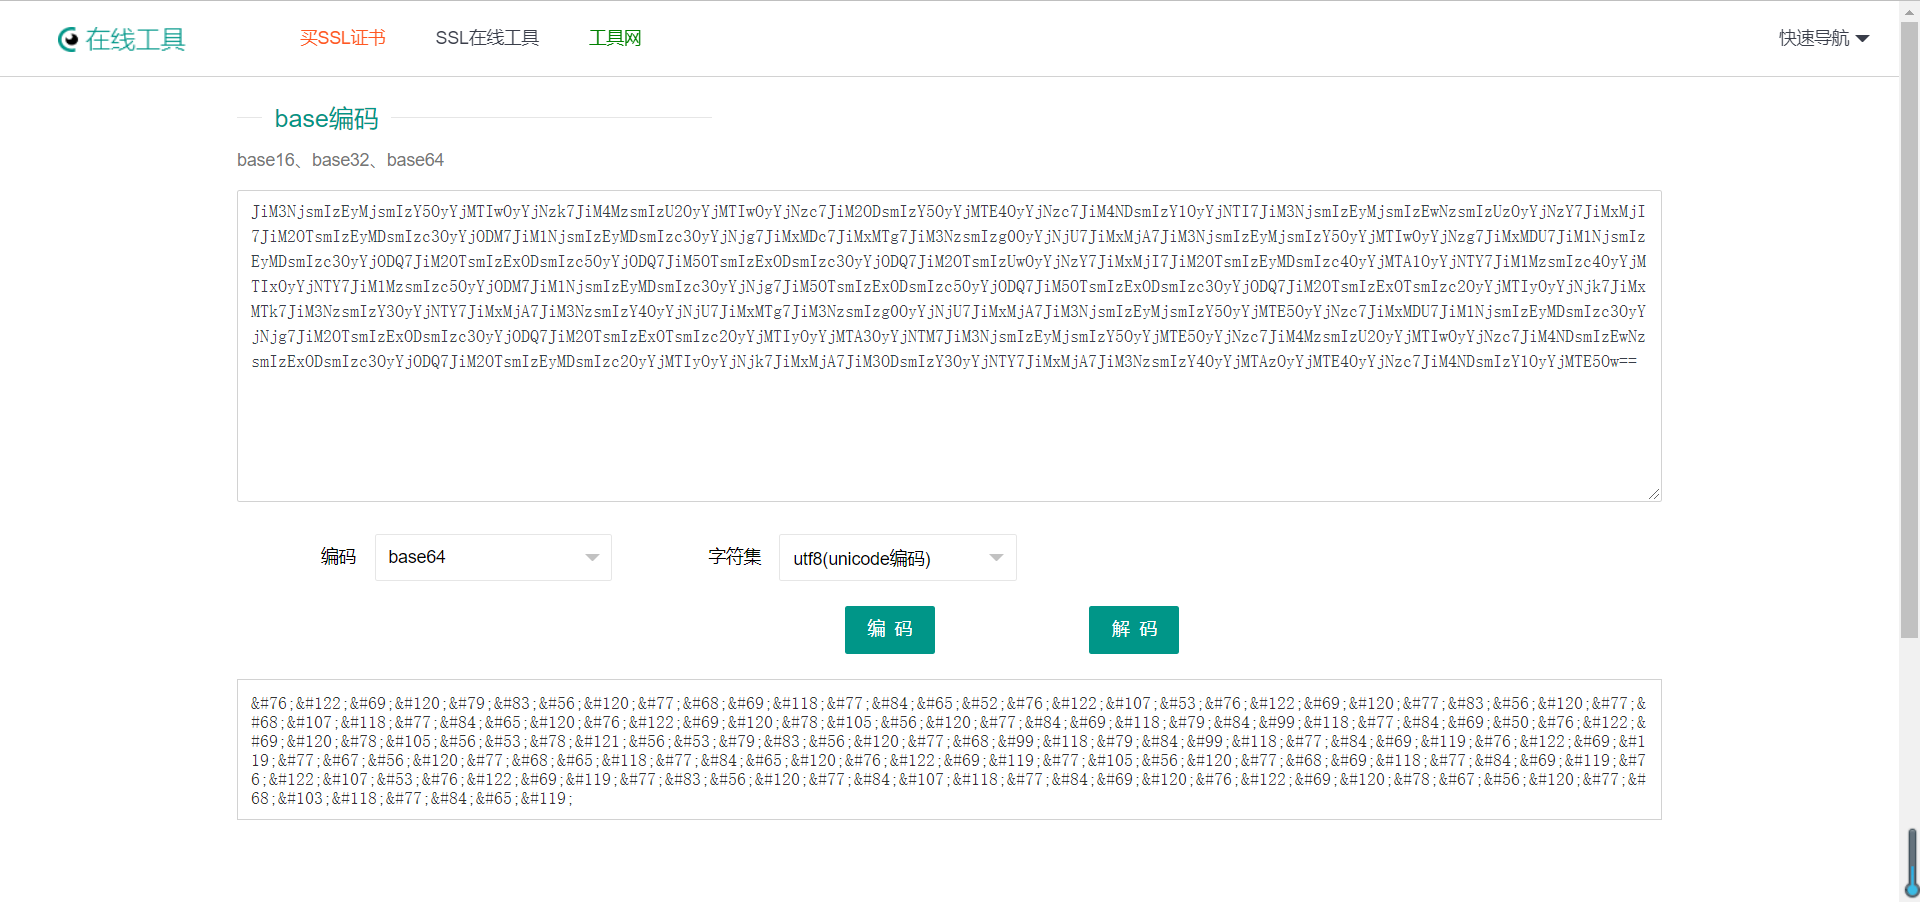Image resolution: width=1920 pixels, height=902 pixels.
Task: Click the base64 input text area
Action: click(949, 346)
